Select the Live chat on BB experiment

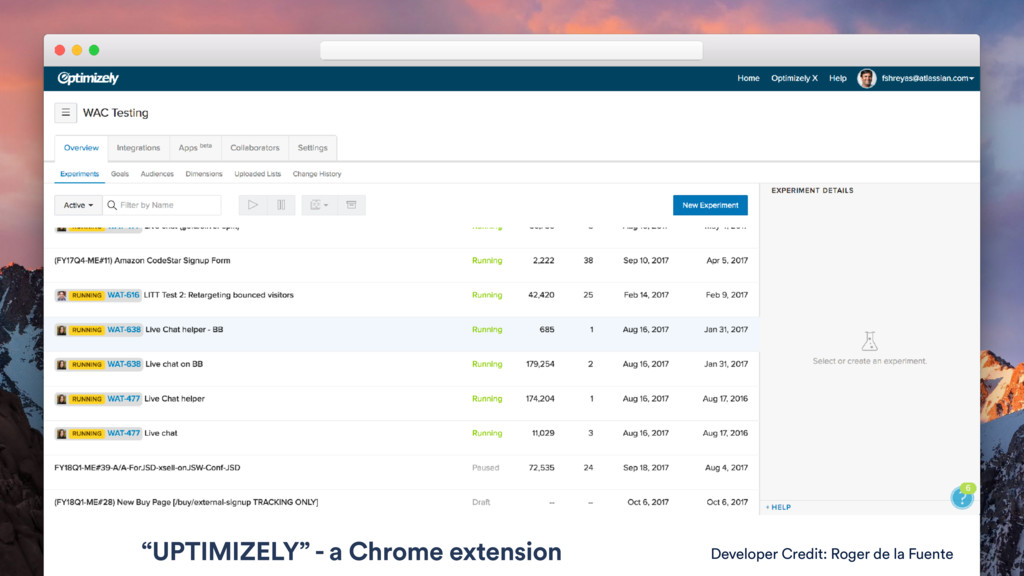pos(174,364)
